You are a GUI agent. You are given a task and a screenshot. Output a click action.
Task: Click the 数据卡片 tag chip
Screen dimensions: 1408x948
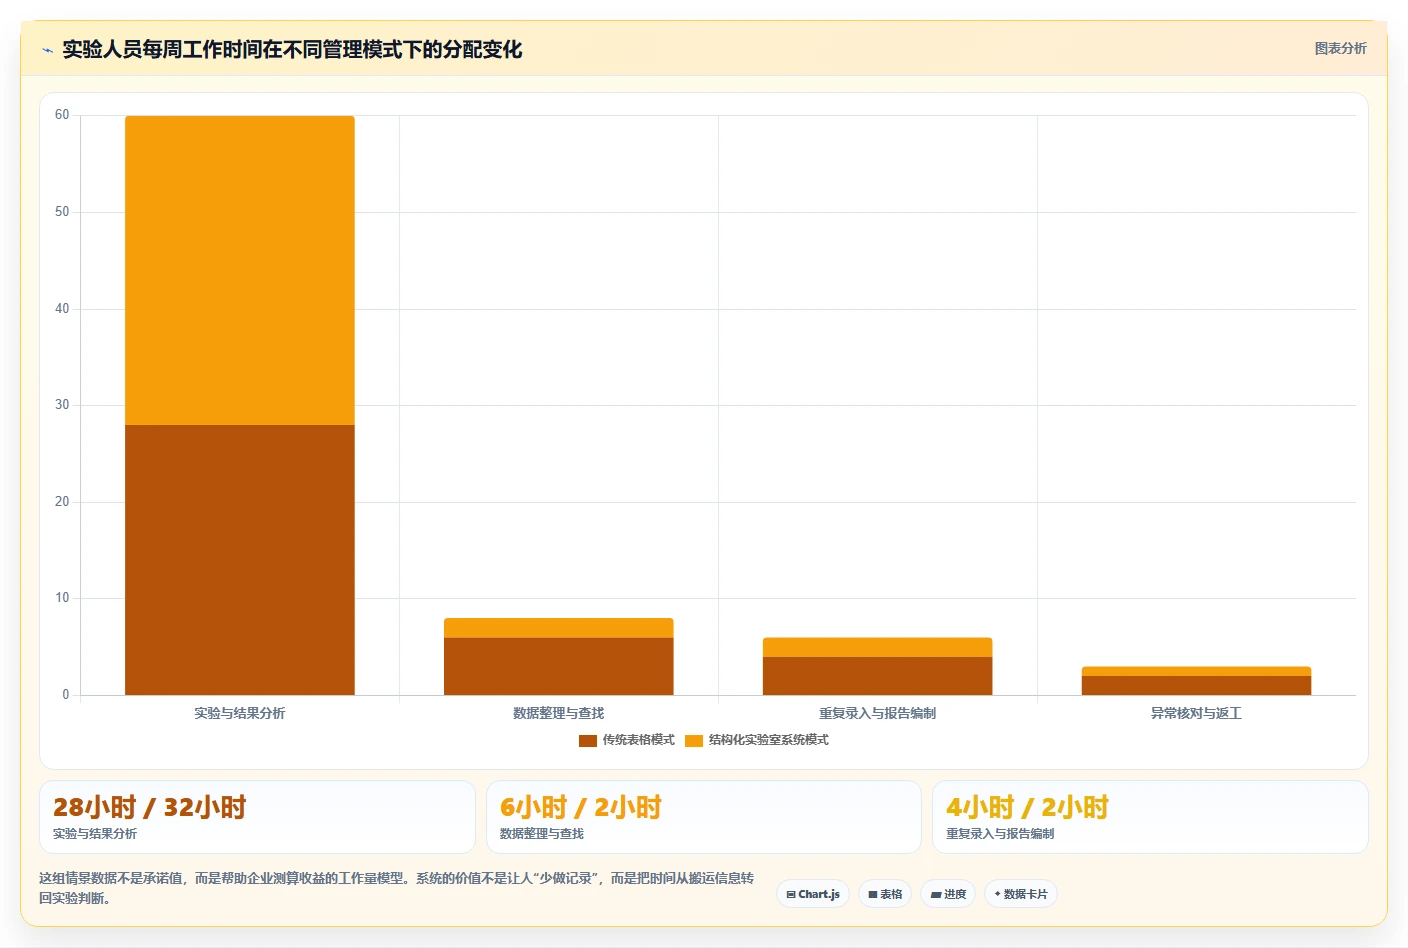point(1021,894)
